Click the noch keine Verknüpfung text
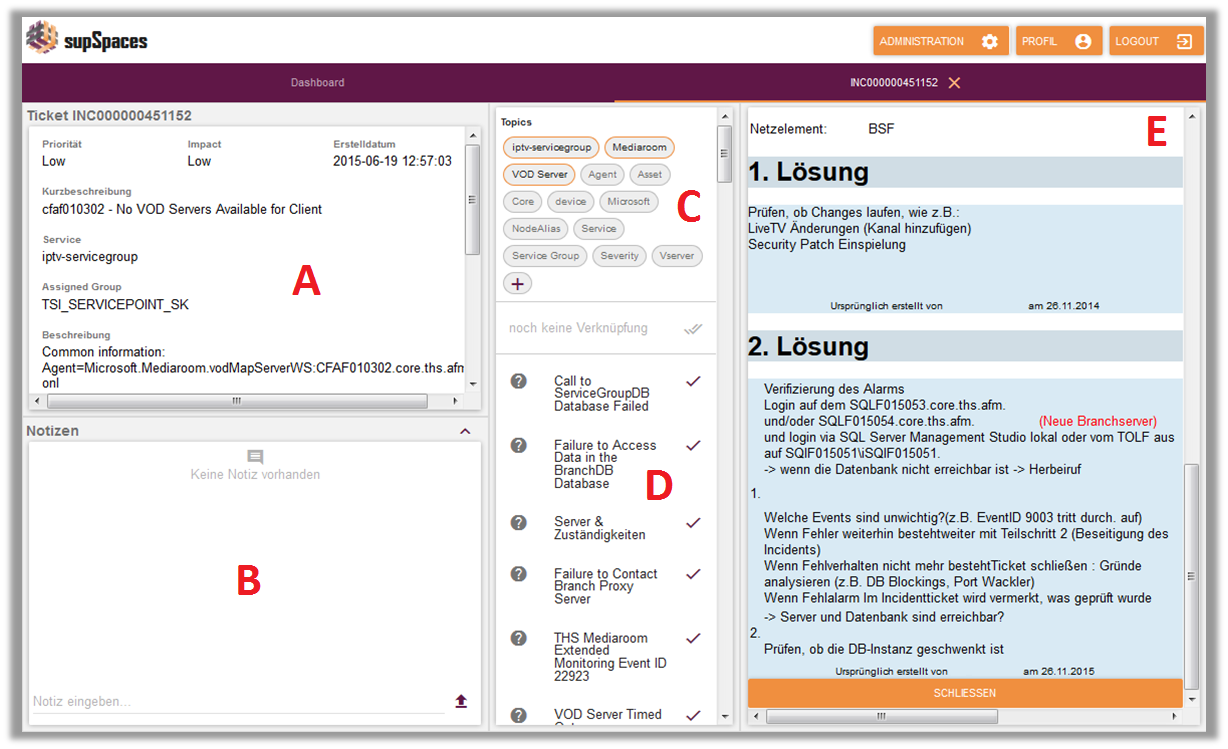Image resolution: width=1228 pixels, height=749 pixels. point(578,328)
